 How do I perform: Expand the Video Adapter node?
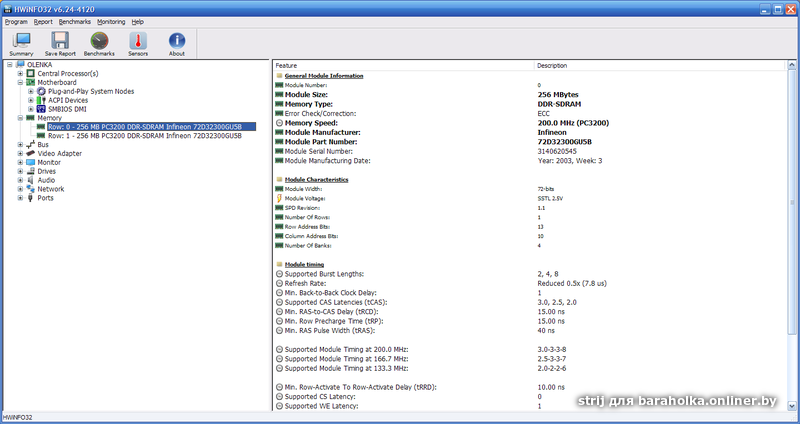click(x=20, y=154)
